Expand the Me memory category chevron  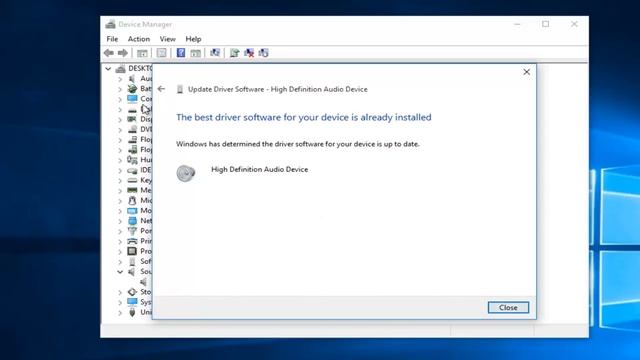point(120,191)
